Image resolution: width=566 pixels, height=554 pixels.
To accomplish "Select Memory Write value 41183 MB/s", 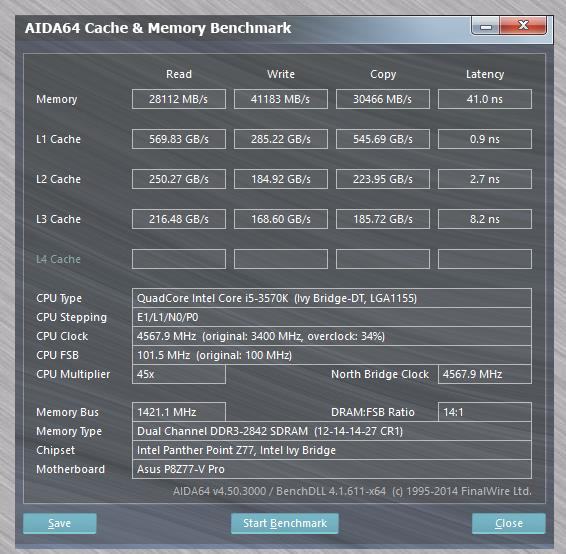I will (x=281, y=99).
